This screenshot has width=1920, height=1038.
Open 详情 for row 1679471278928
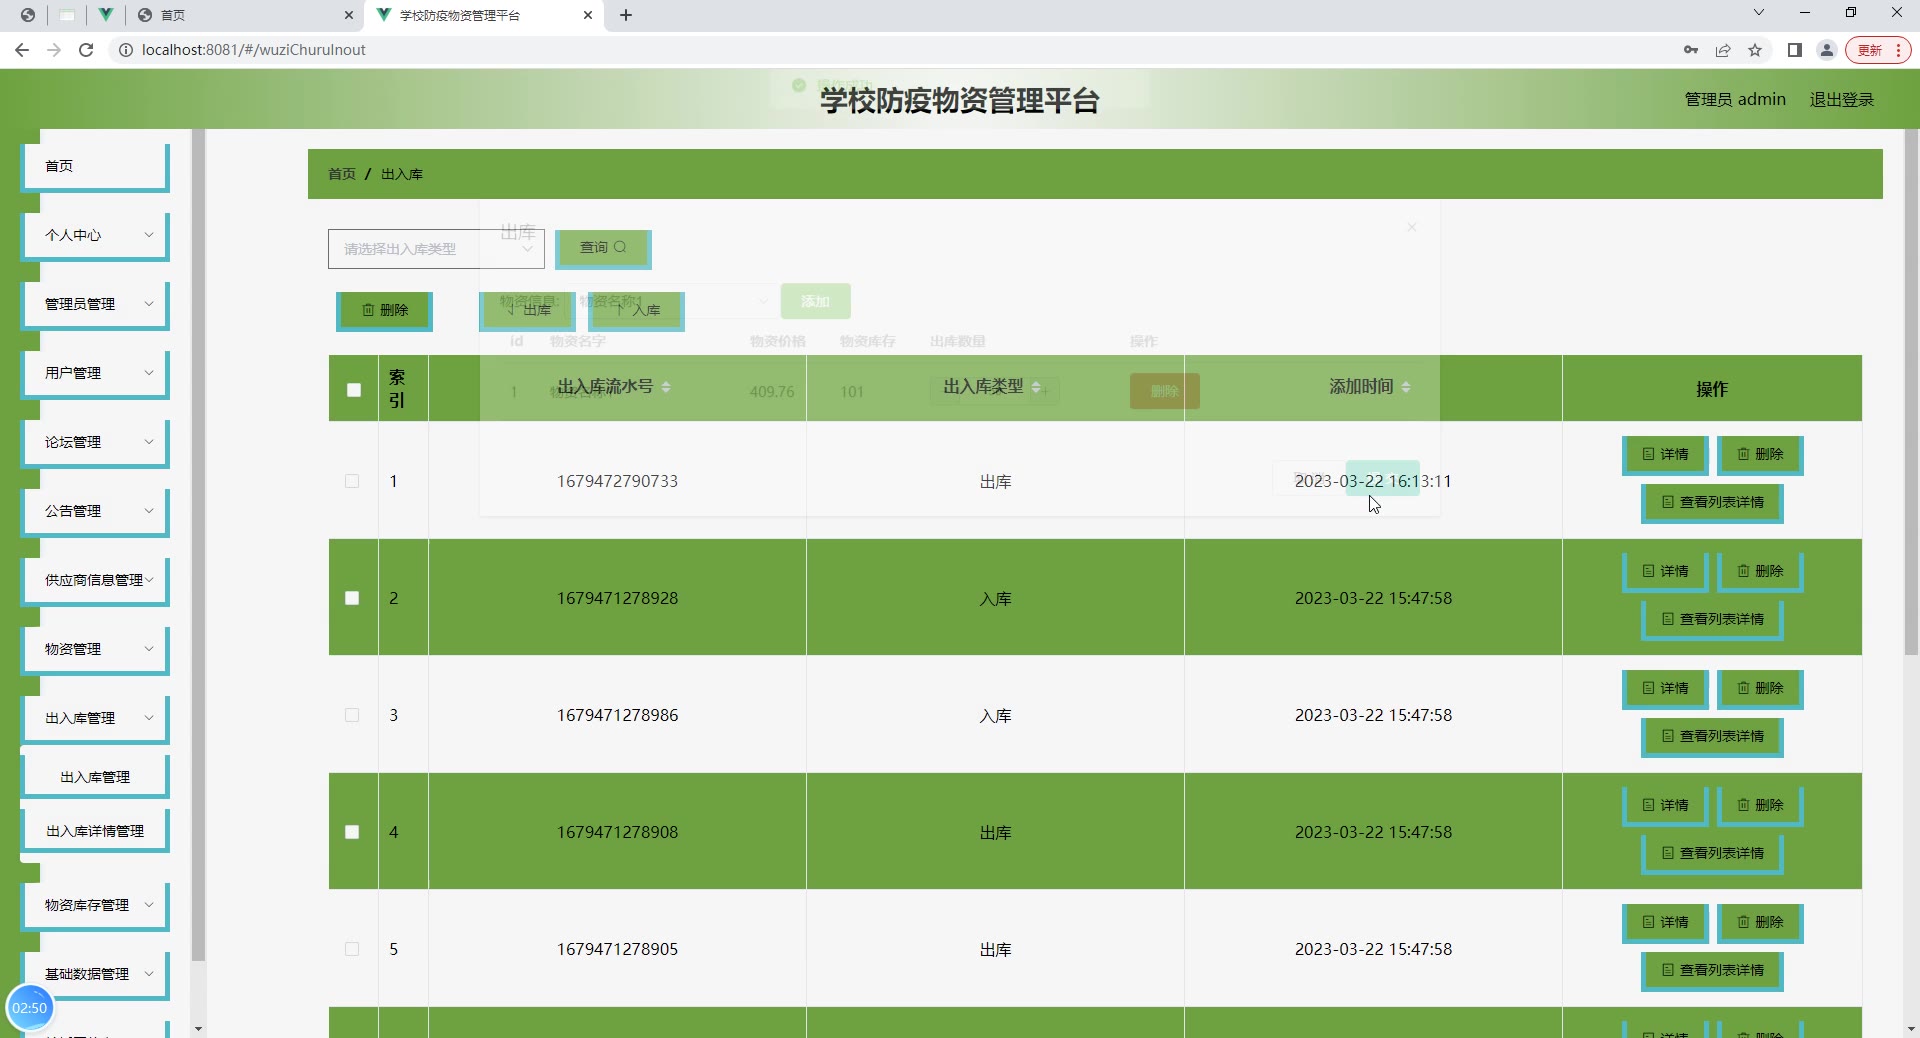pos(1665,572)
